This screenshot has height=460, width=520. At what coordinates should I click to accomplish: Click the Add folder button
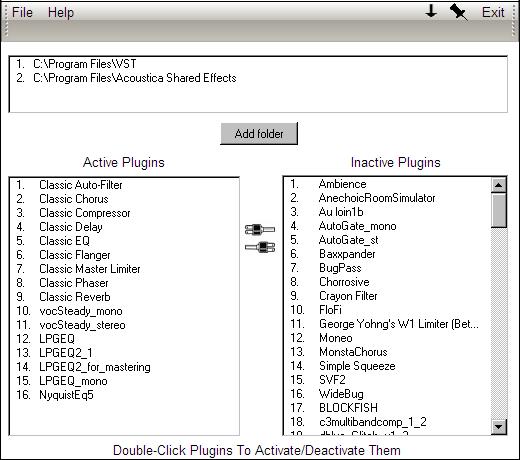coord(259,134)
